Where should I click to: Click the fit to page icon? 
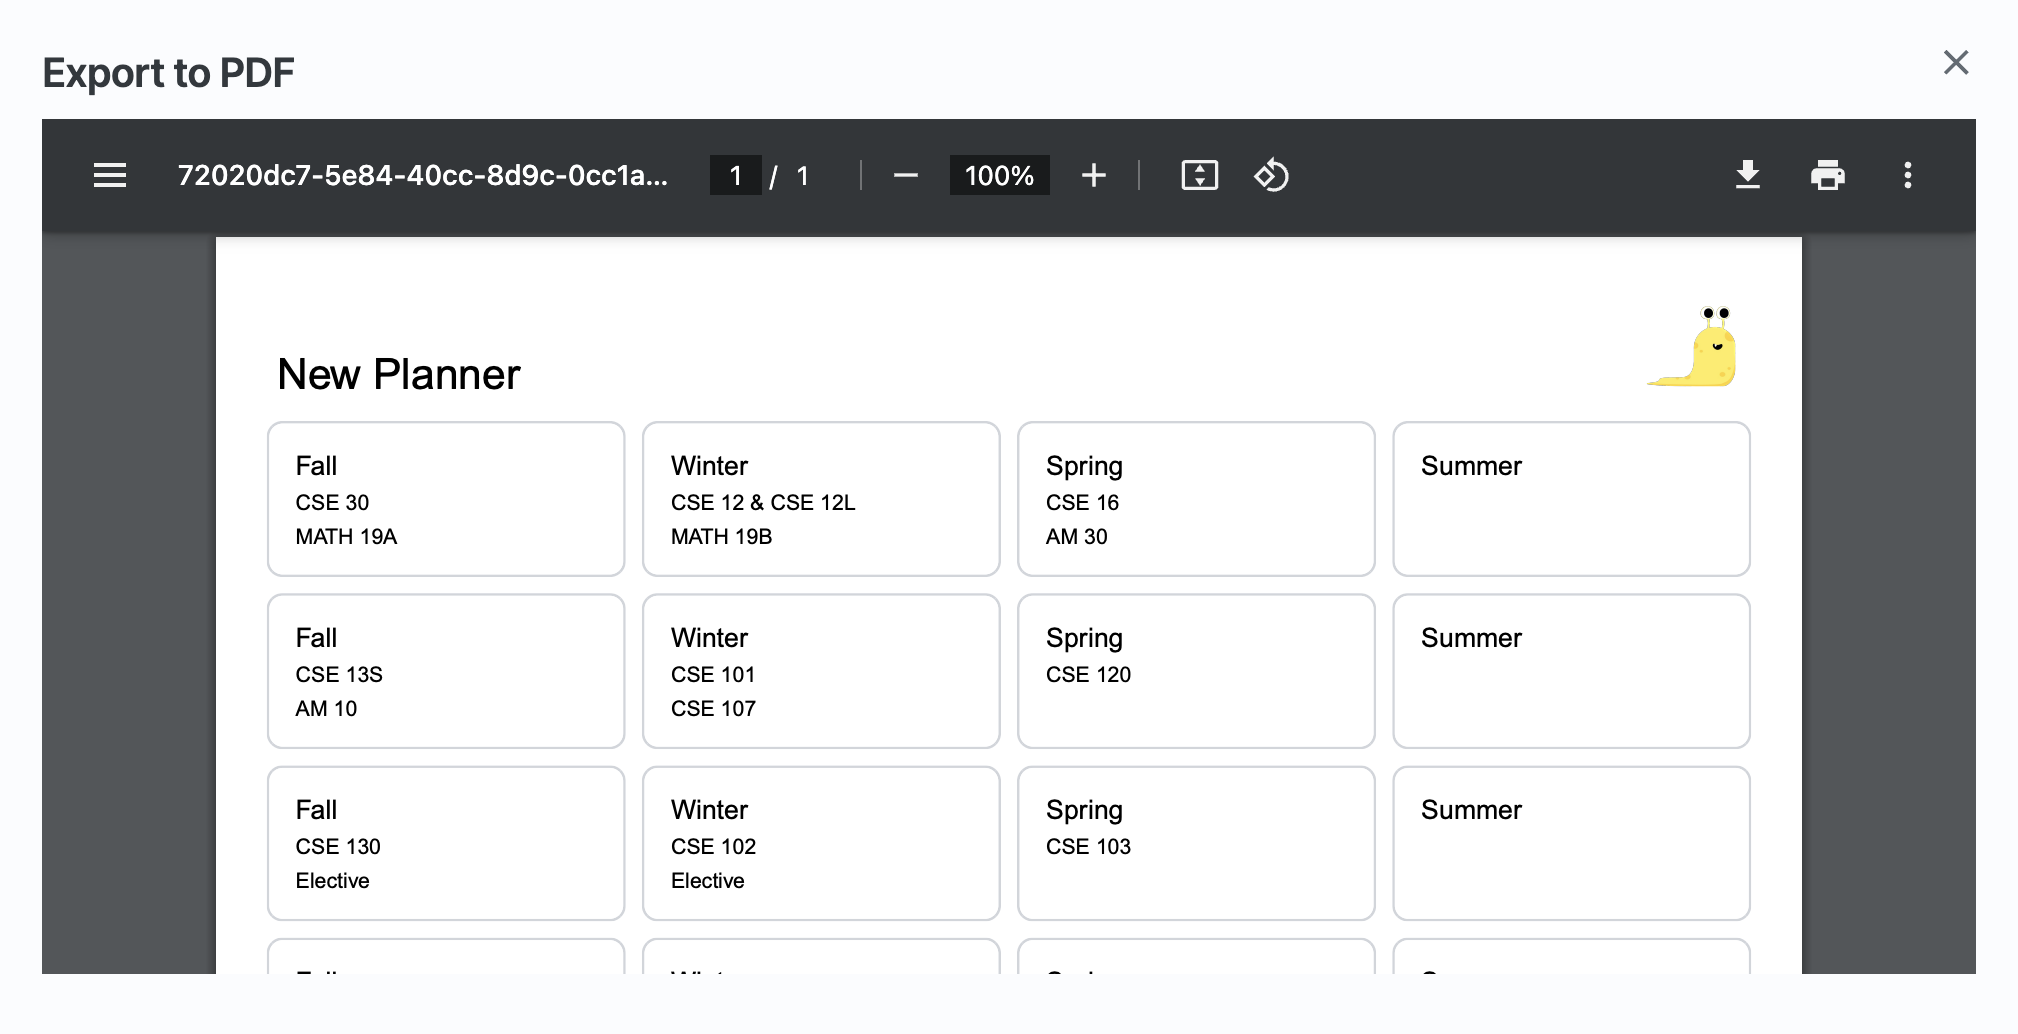(1199, 176)
